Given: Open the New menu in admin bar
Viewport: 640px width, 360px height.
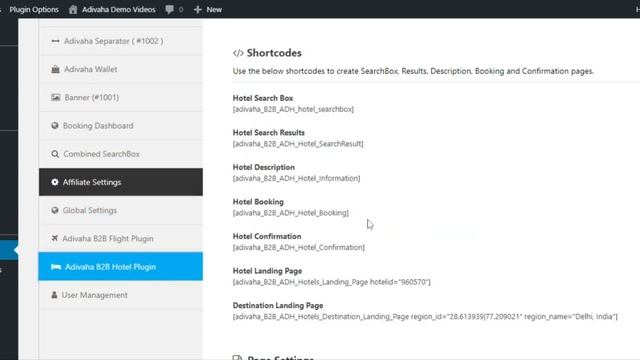Looking at the screenshot, I should 214,9.
